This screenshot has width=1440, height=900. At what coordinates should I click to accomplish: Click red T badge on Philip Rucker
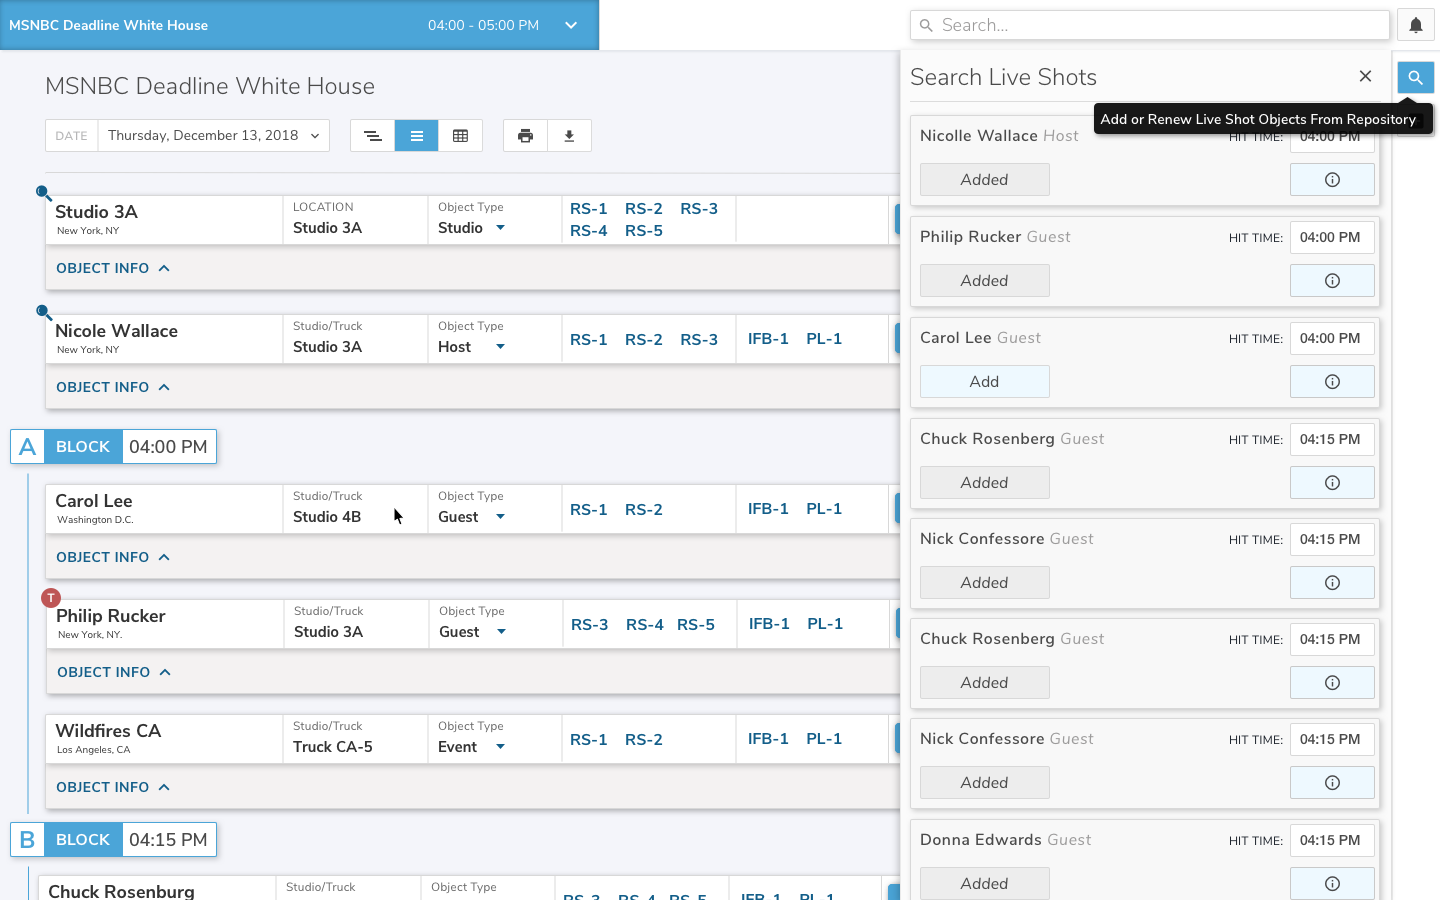tap(51, 598)
